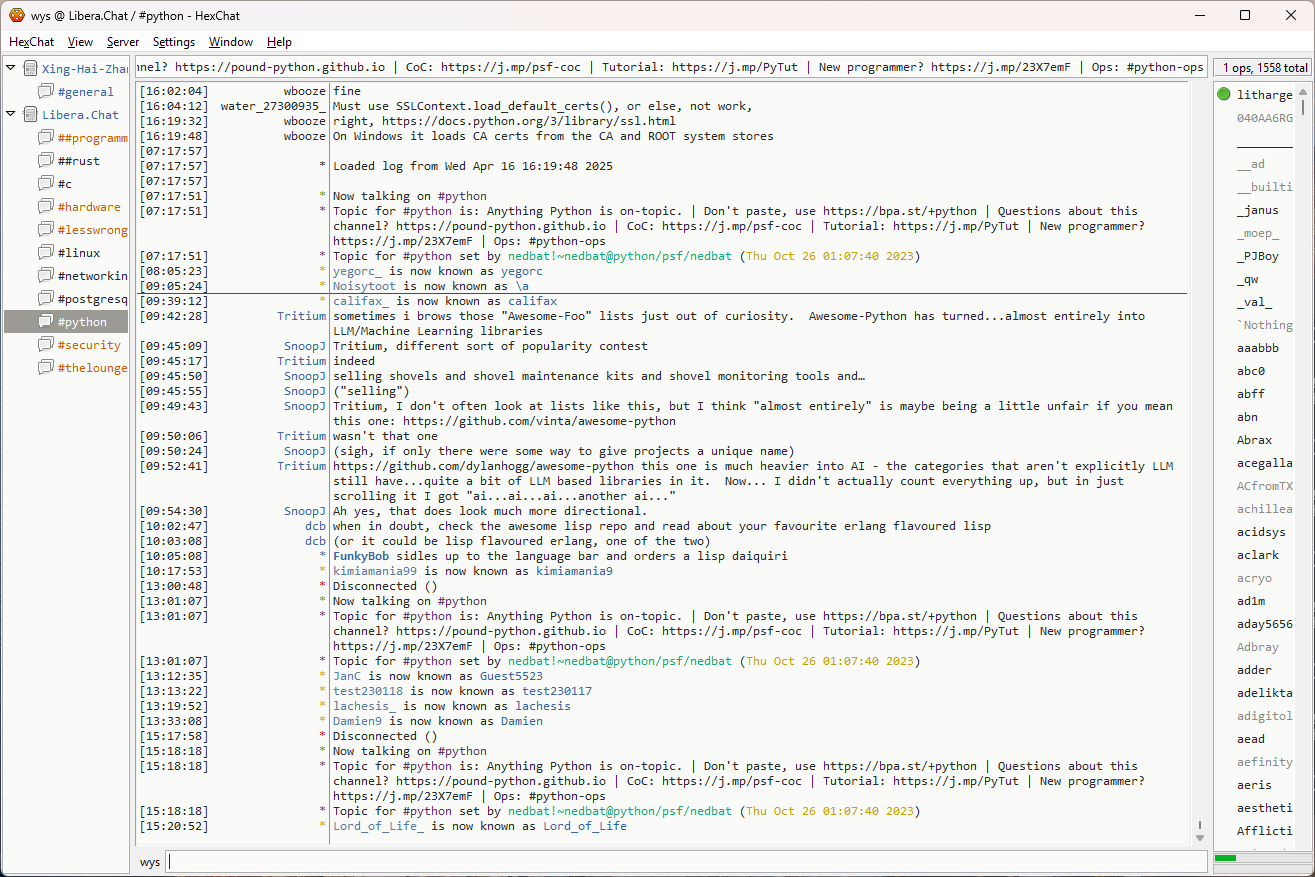The image size is (1315, 877).
Task: Click the #linux channel icon
Action: coord(46,253)
